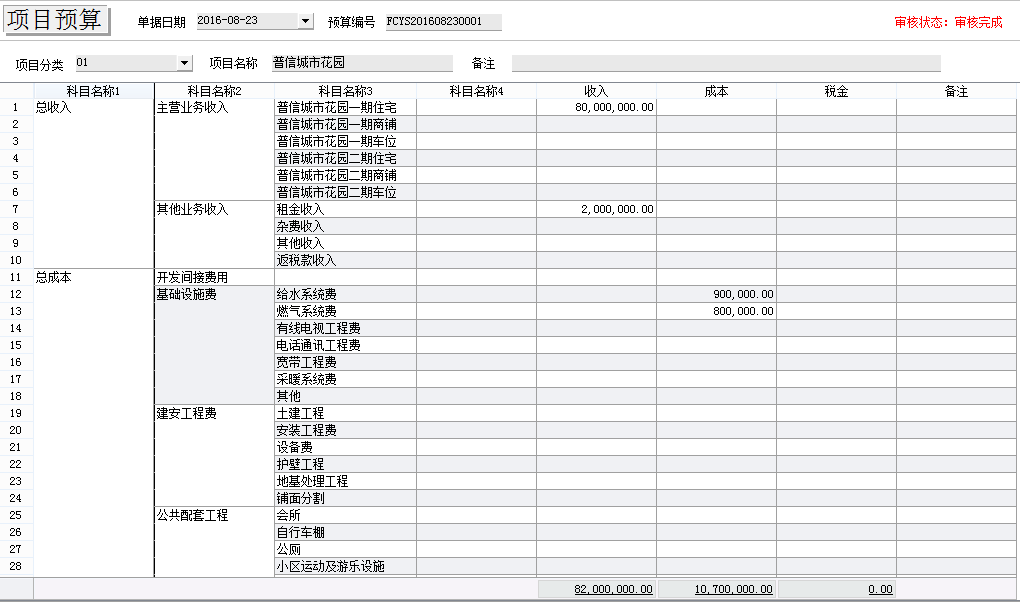Click the 0.00 tax total

pos(837,589)
